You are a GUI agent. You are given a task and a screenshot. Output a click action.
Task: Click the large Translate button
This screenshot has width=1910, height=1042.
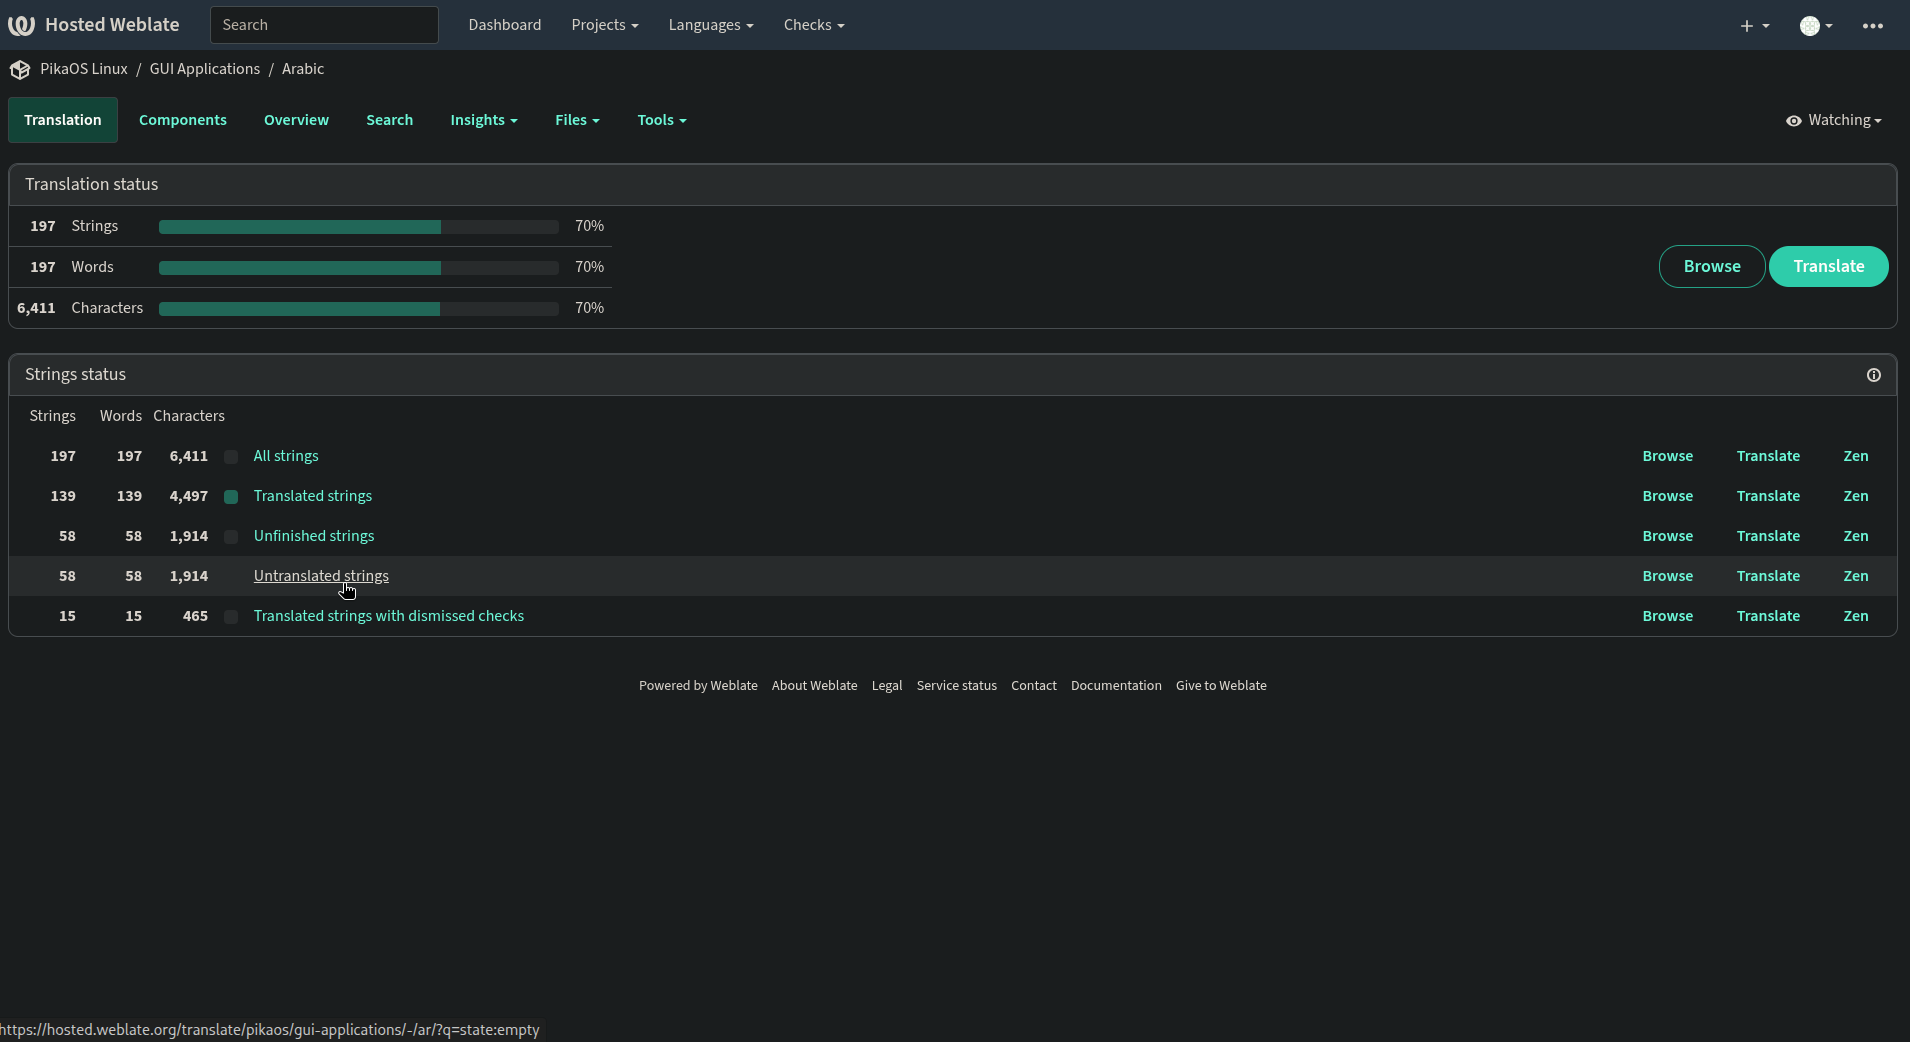tap(1828, 266)
